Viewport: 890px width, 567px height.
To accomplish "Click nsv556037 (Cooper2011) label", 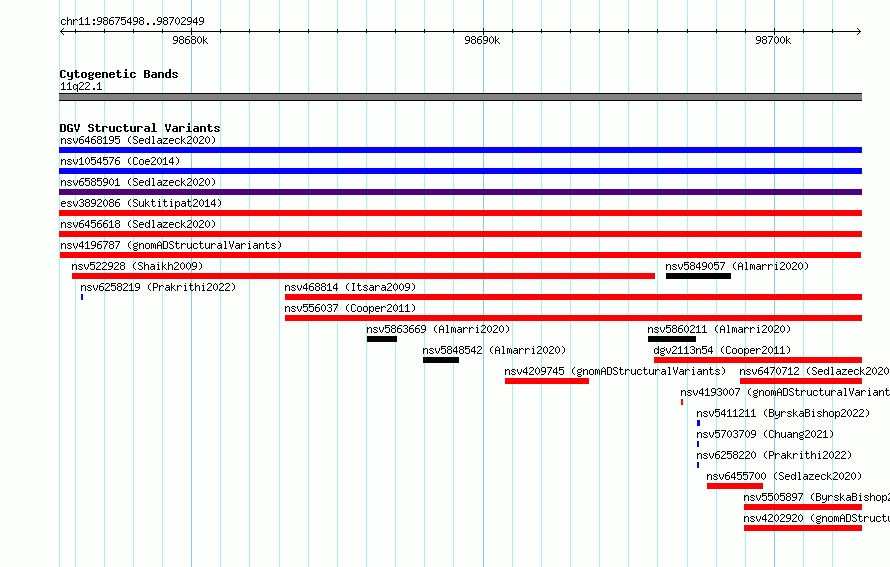I will click(x=350, y=308).
